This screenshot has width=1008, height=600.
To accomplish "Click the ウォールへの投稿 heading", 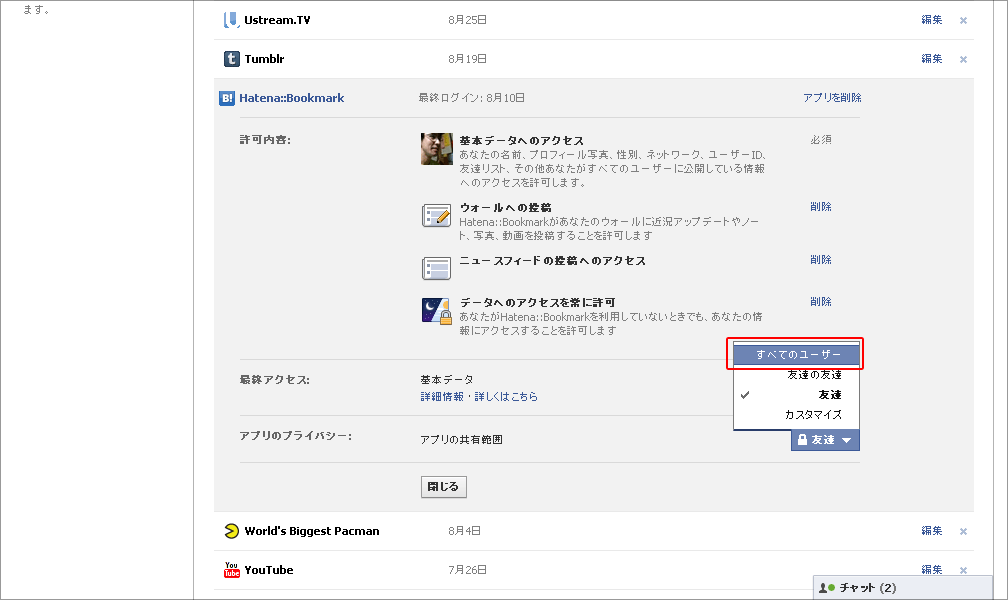I will pos(505,208).
